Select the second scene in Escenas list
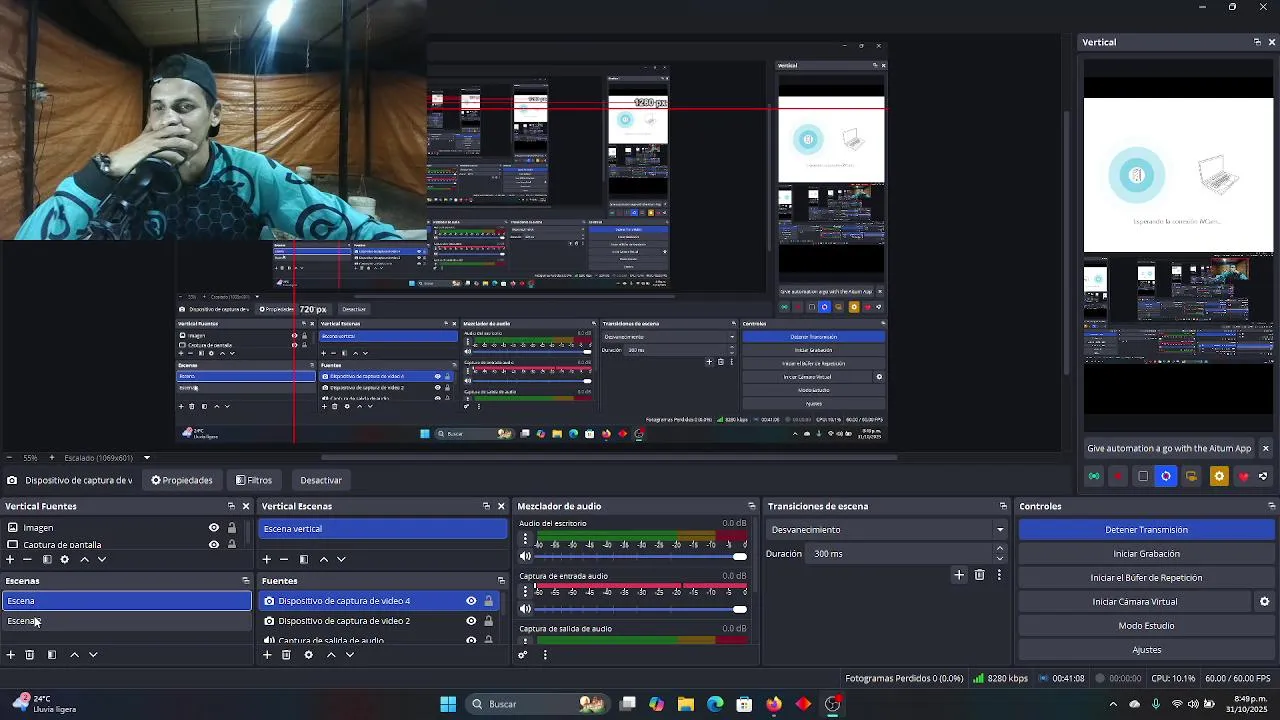This screenshot has height=720, width=1280. click(126, 621)
